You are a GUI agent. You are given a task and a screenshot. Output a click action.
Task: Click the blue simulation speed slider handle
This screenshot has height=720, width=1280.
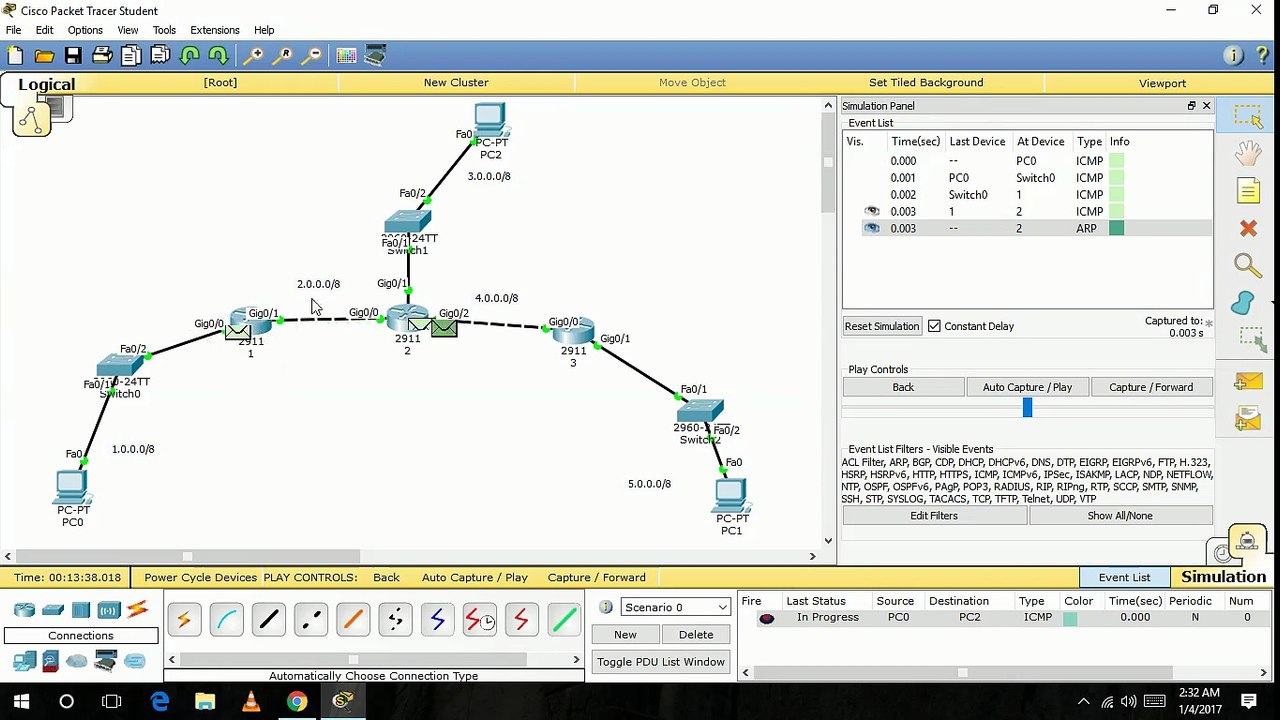(x=1027, y=408)
